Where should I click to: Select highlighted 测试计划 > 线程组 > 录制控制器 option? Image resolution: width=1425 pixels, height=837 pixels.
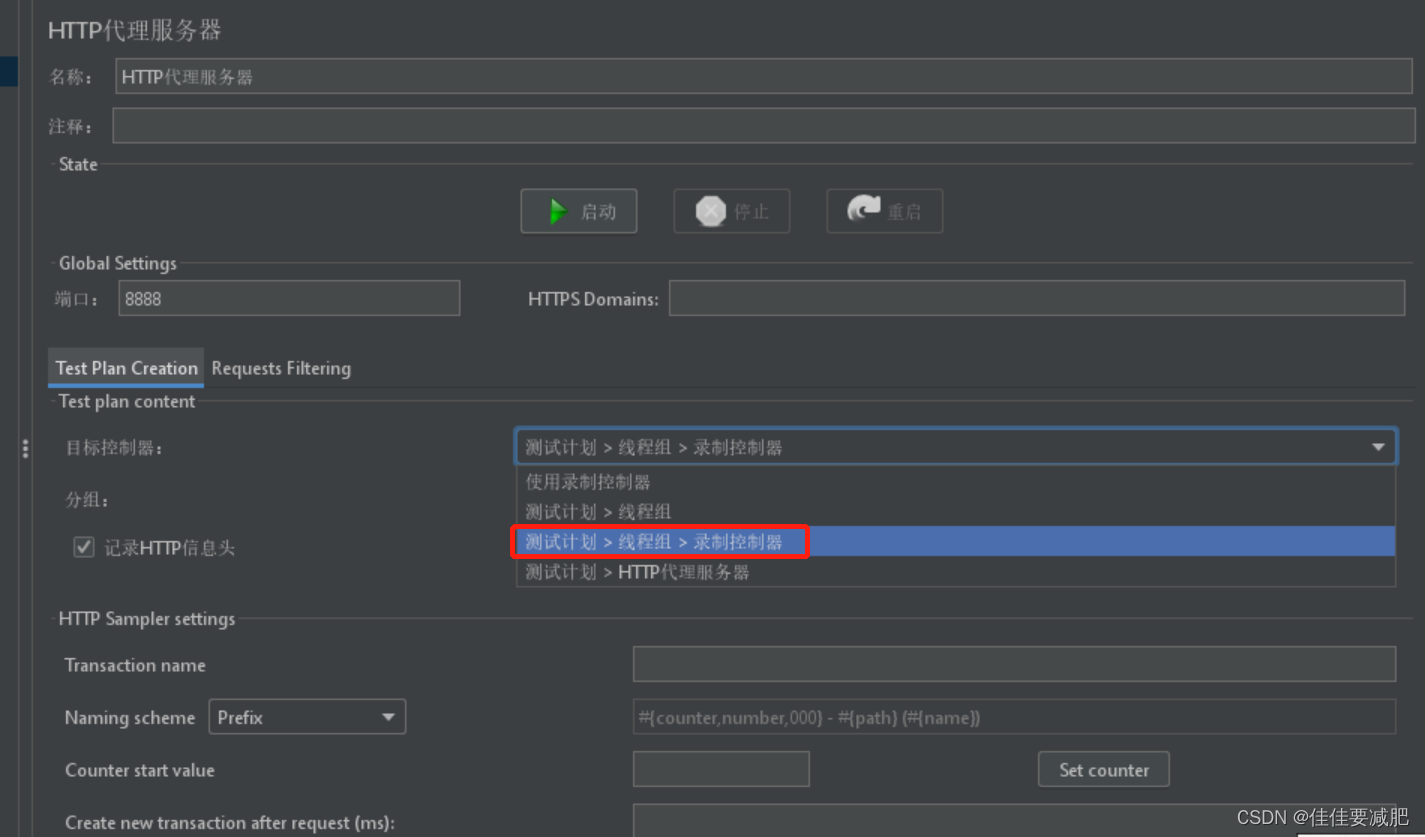[x=956, y=542]
